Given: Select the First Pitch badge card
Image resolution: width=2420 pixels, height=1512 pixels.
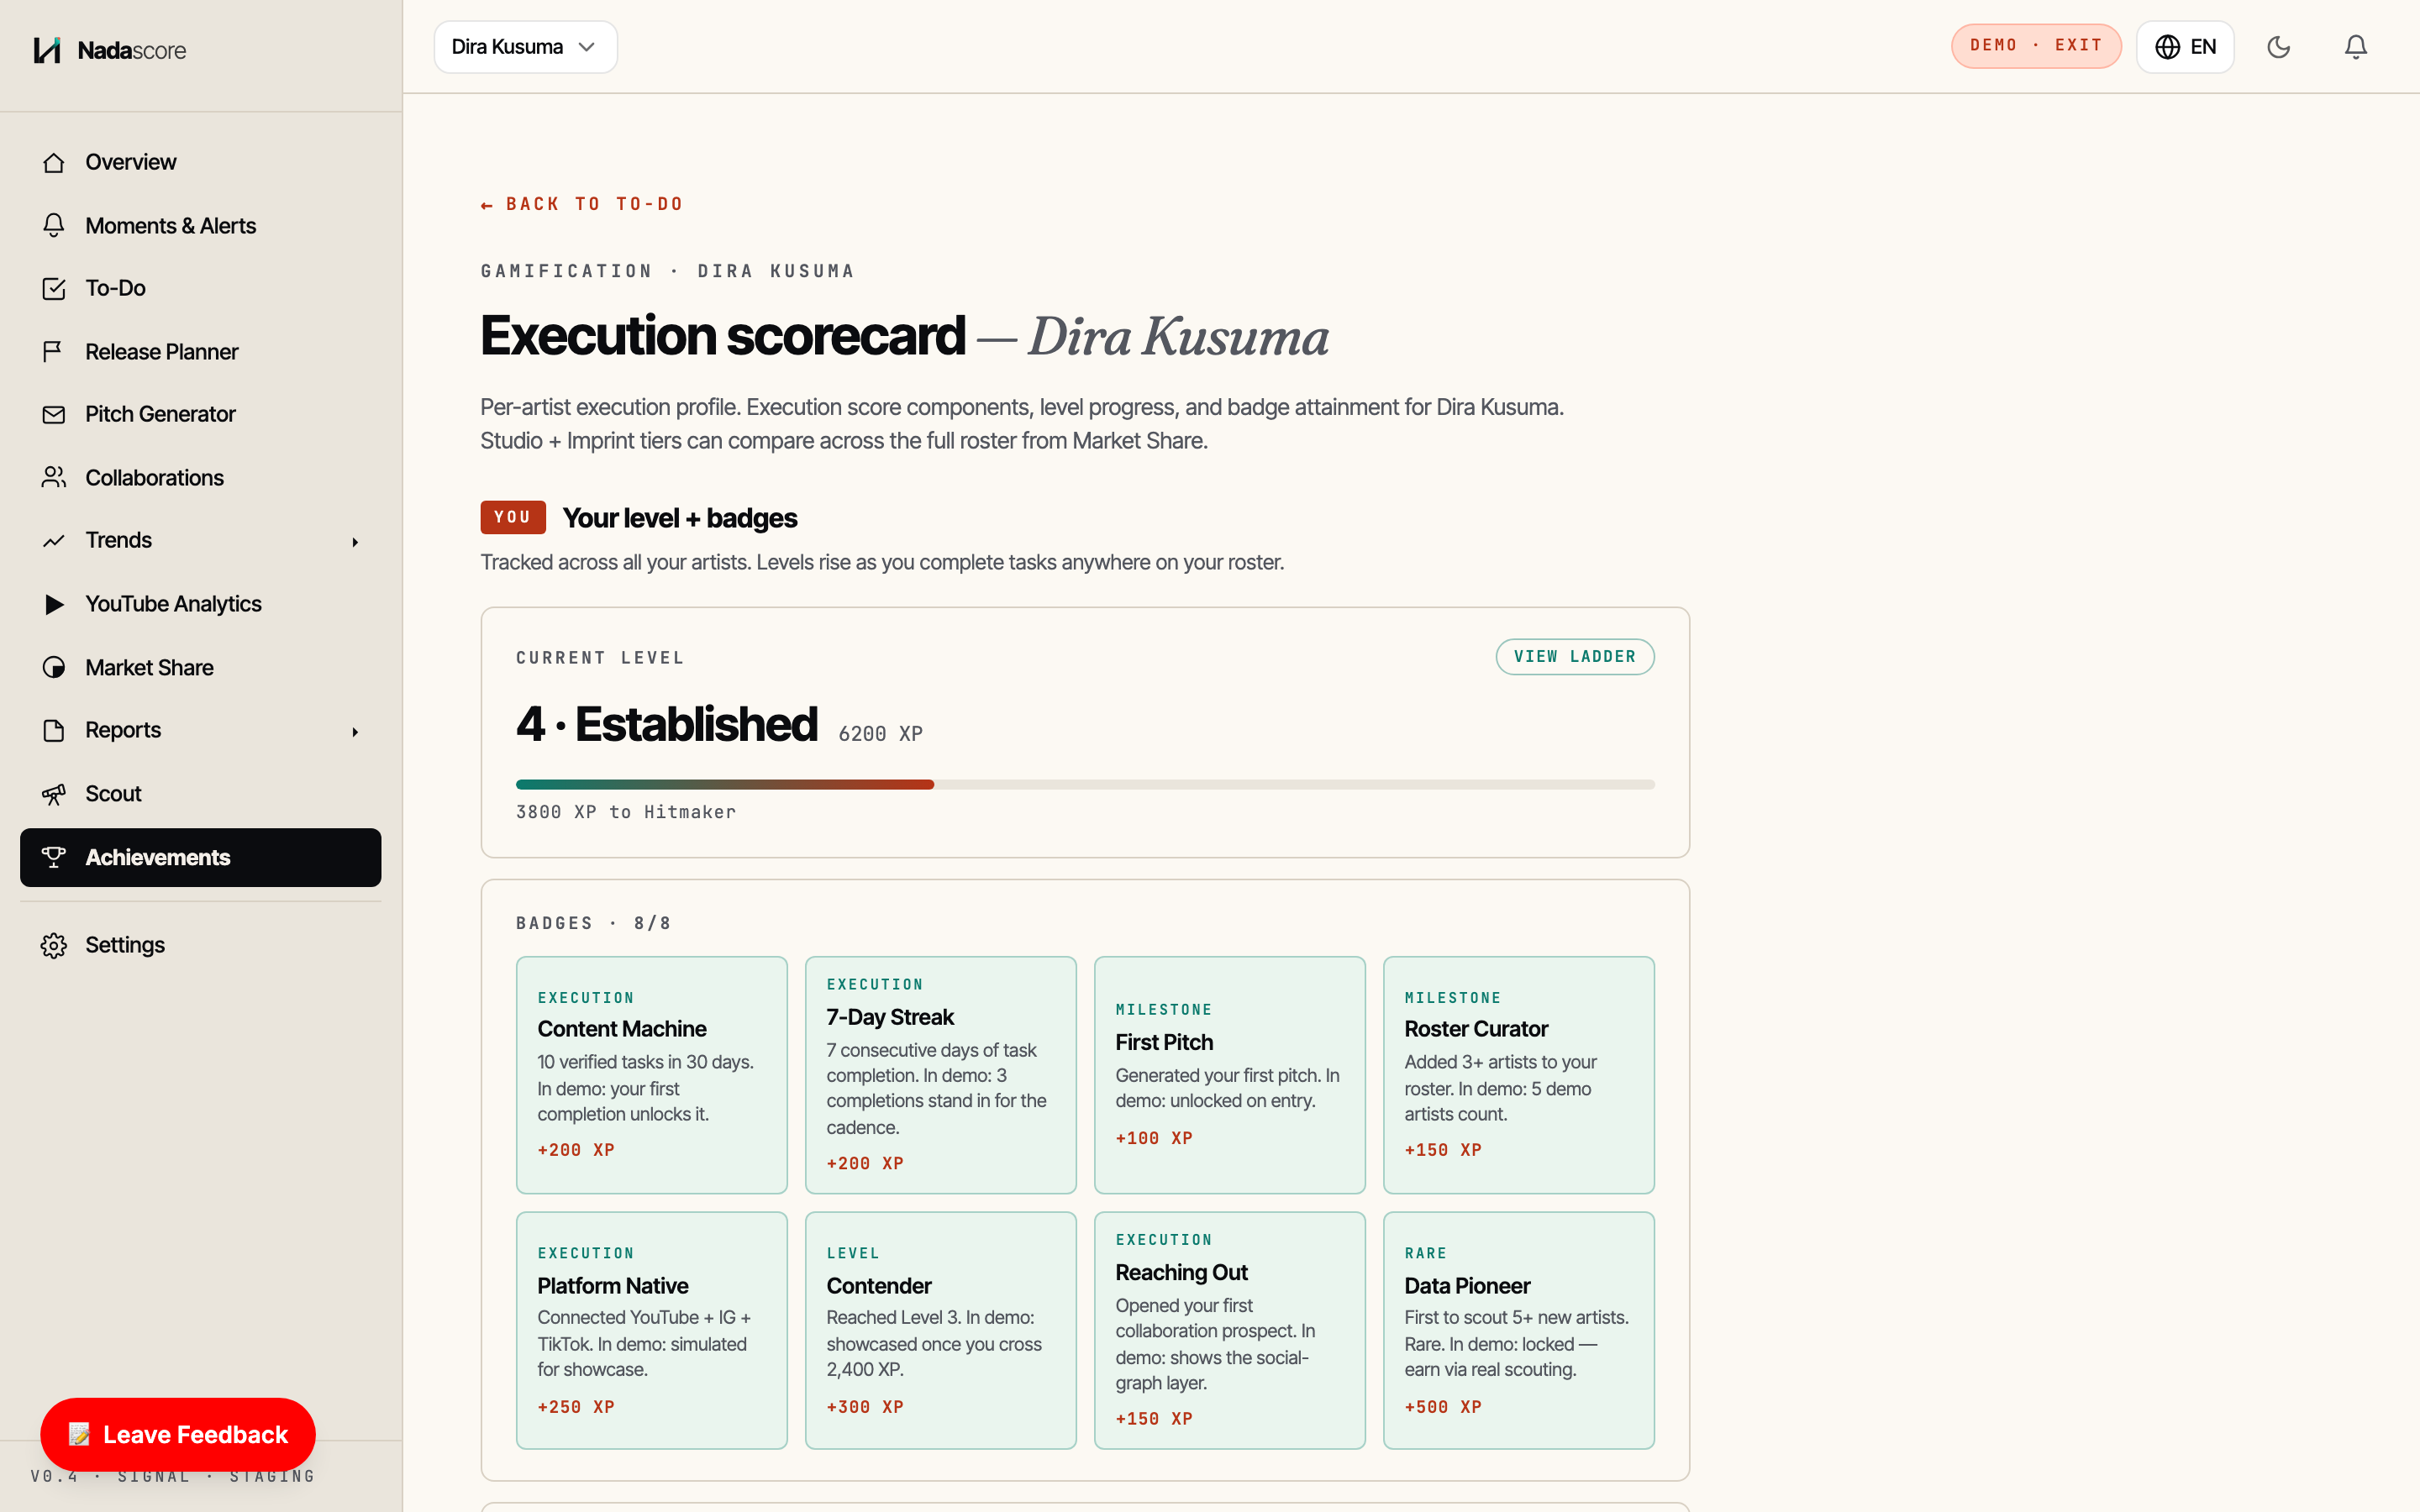Looking at the screenshot, I should pos(1230,1075).
